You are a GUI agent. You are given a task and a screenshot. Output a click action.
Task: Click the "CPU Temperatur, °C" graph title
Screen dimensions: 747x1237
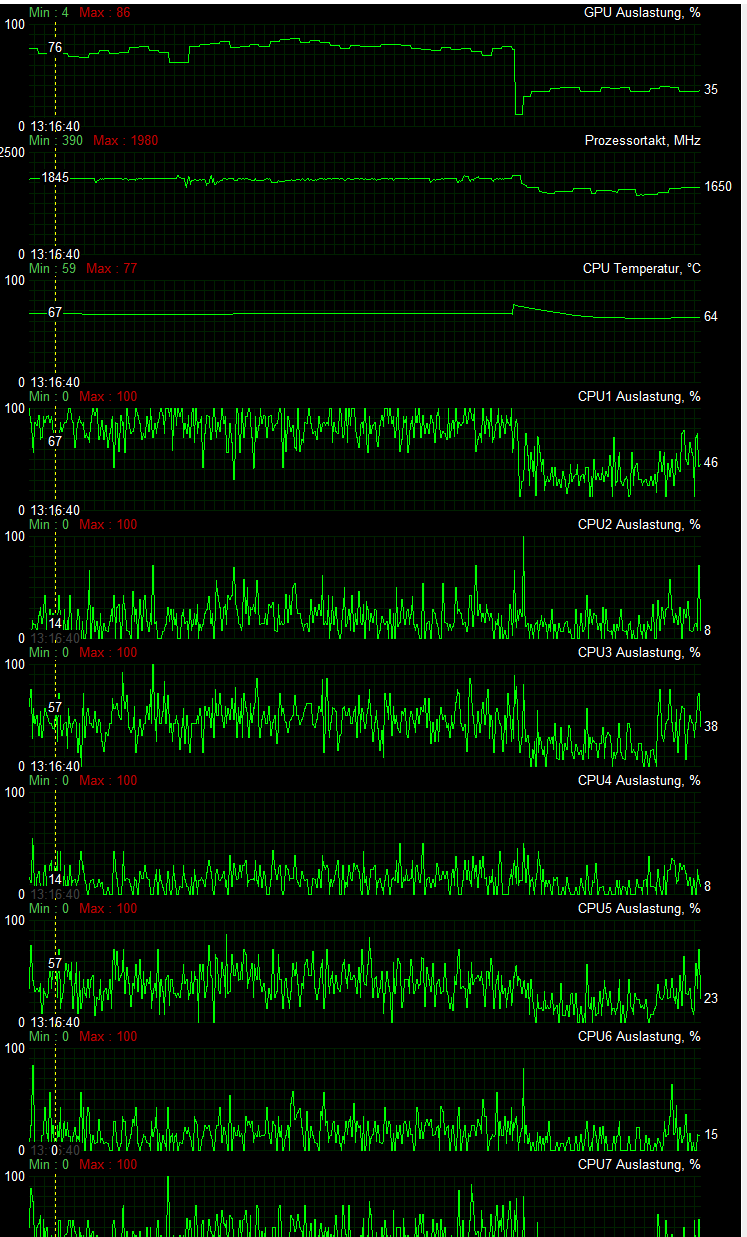coord(642,269)
